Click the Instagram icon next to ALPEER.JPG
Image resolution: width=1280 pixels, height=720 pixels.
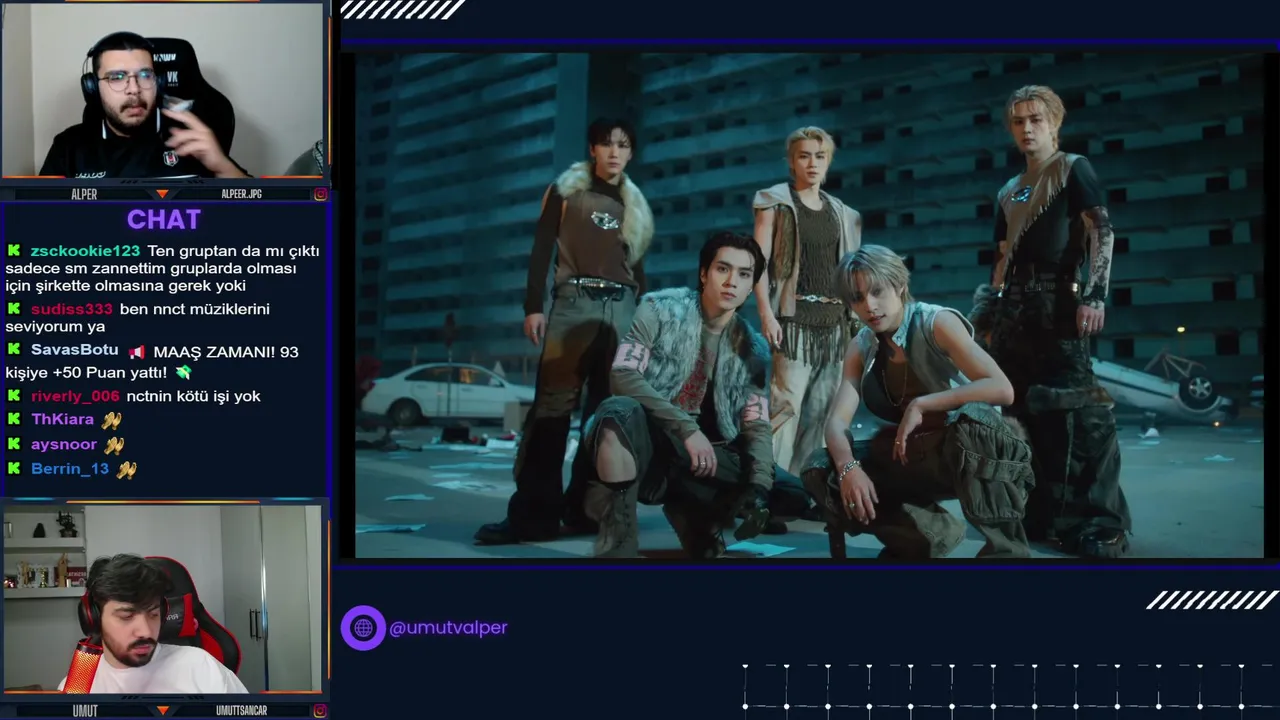320,194
